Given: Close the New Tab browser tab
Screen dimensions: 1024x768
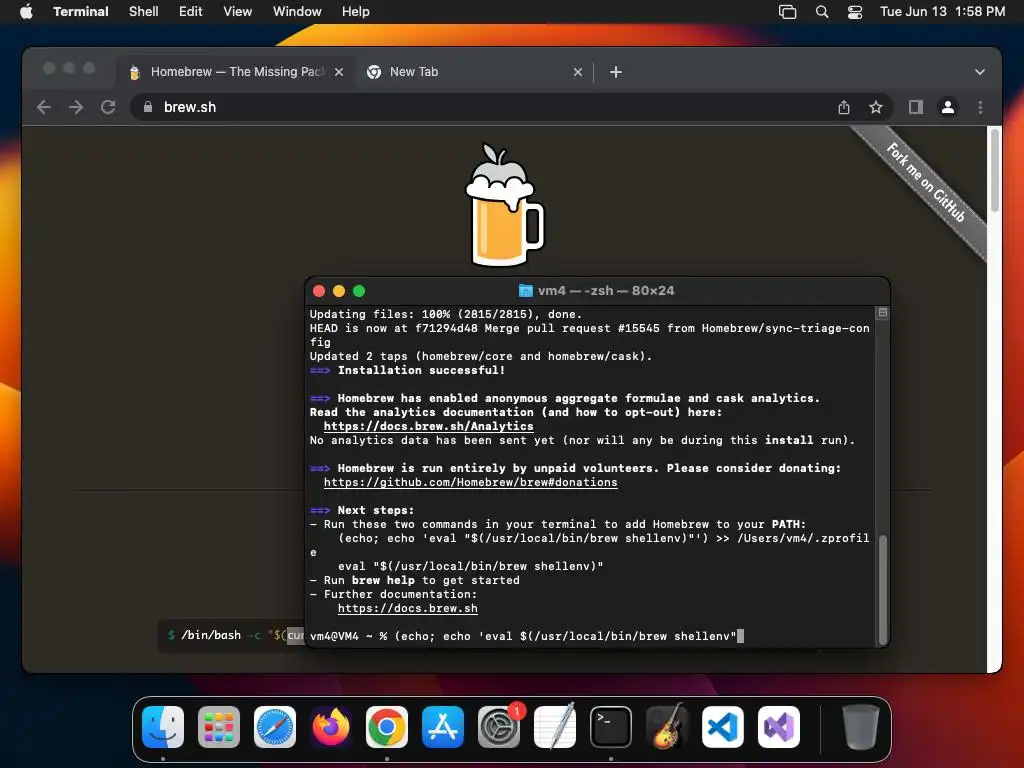Looking at the screenshot, I should 577,72.
